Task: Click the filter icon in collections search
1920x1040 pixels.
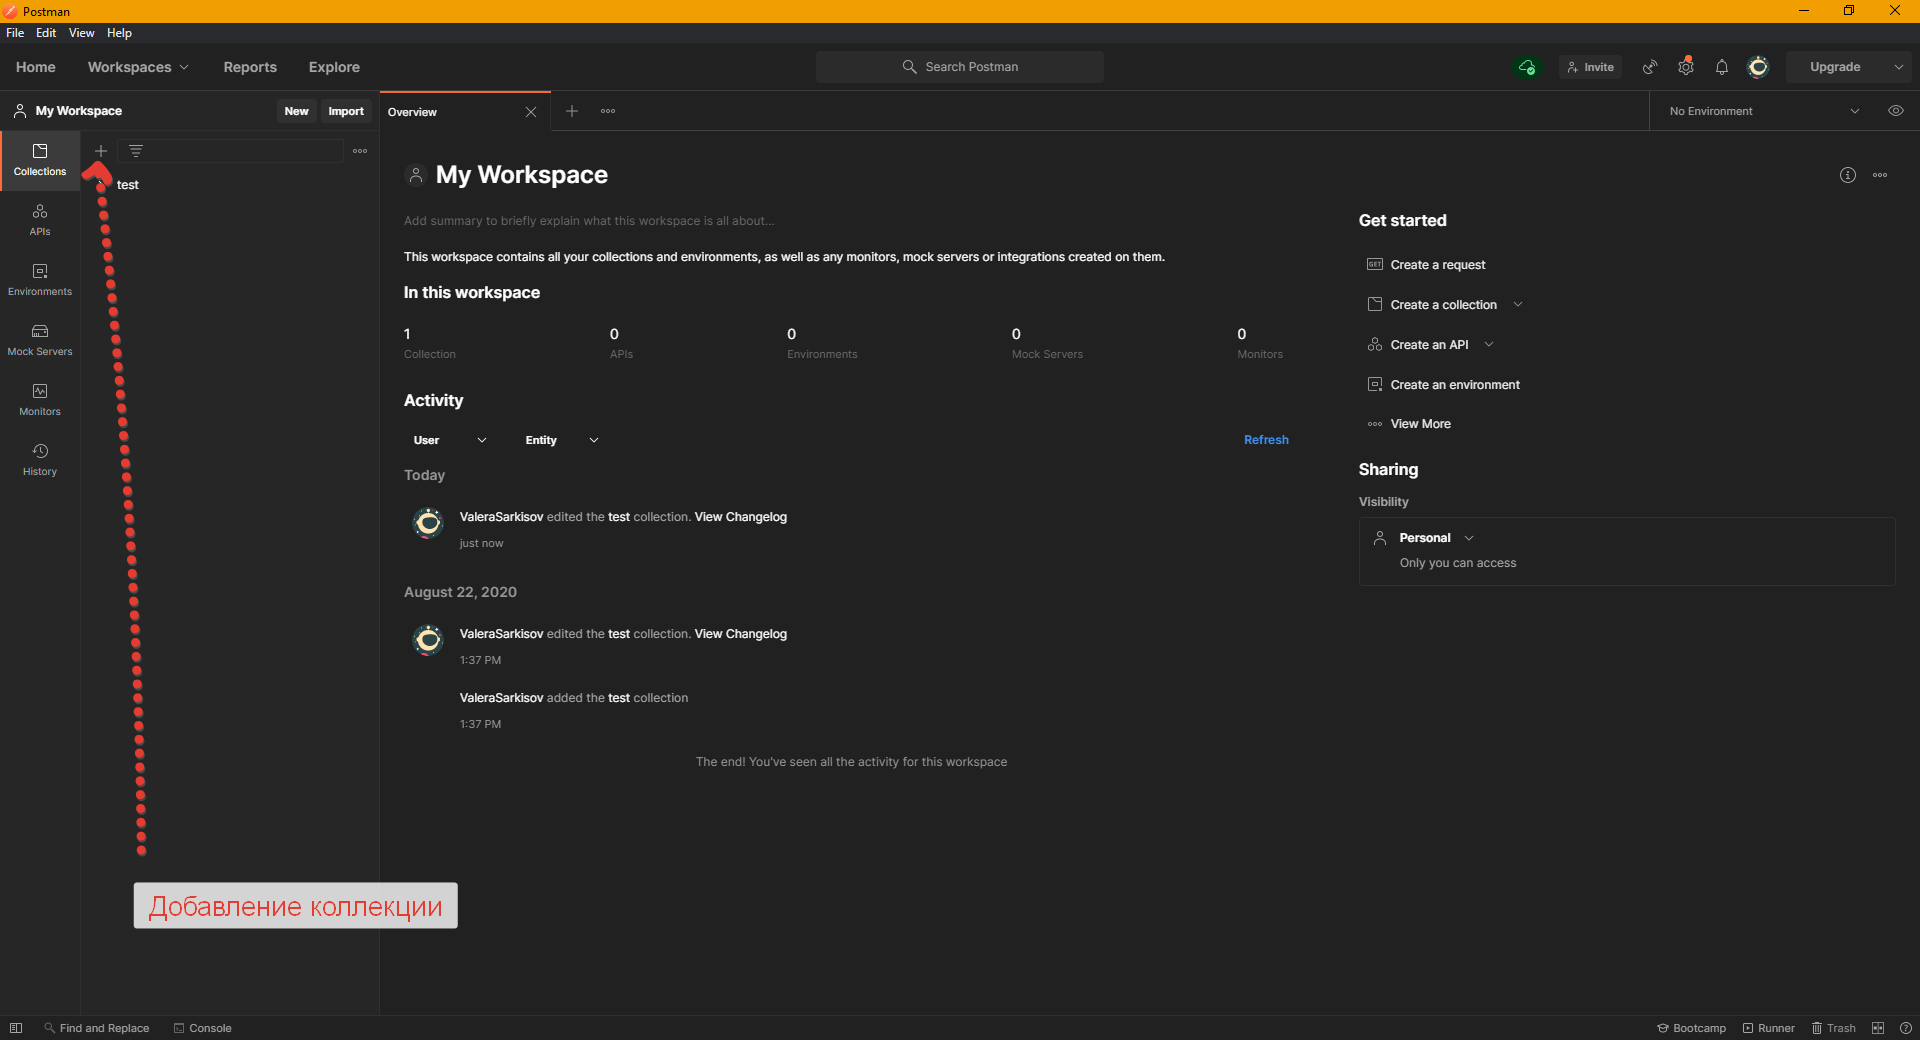Action: click(136, 151)
